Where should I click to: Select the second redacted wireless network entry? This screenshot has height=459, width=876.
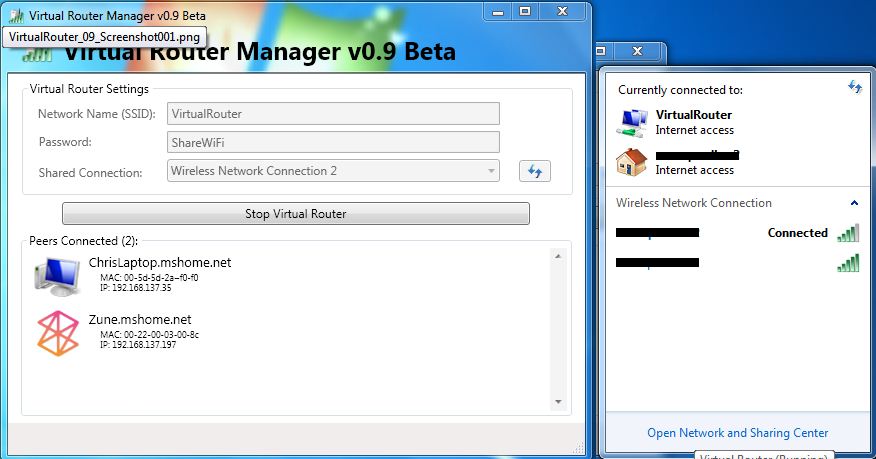click(x=737, y=262)
